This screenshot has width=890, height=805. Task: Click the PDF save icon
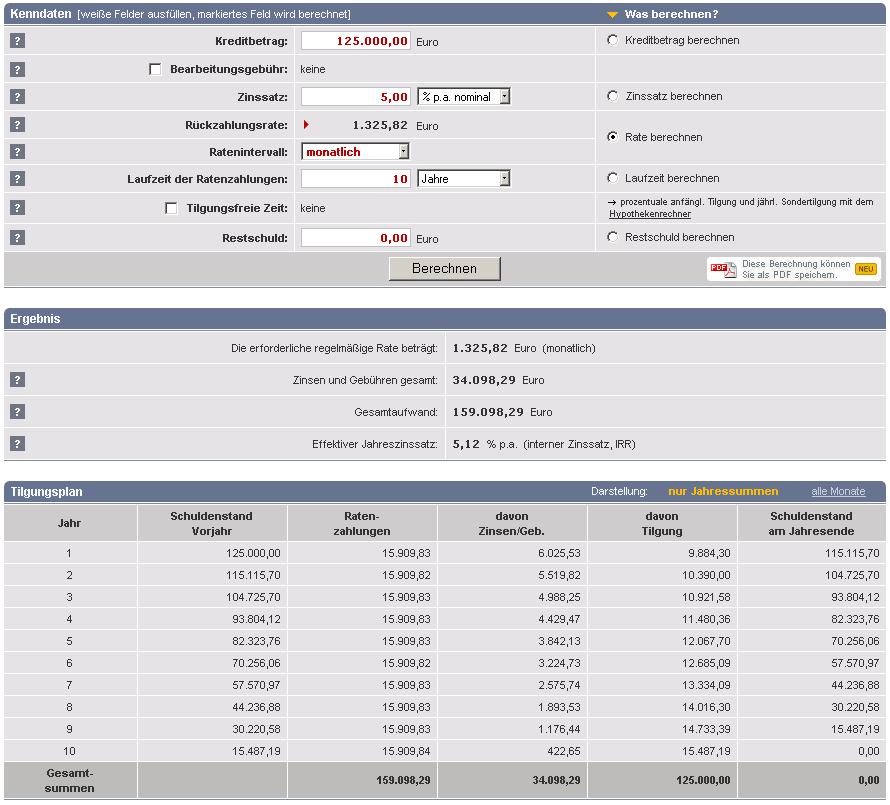pos(723,269)
